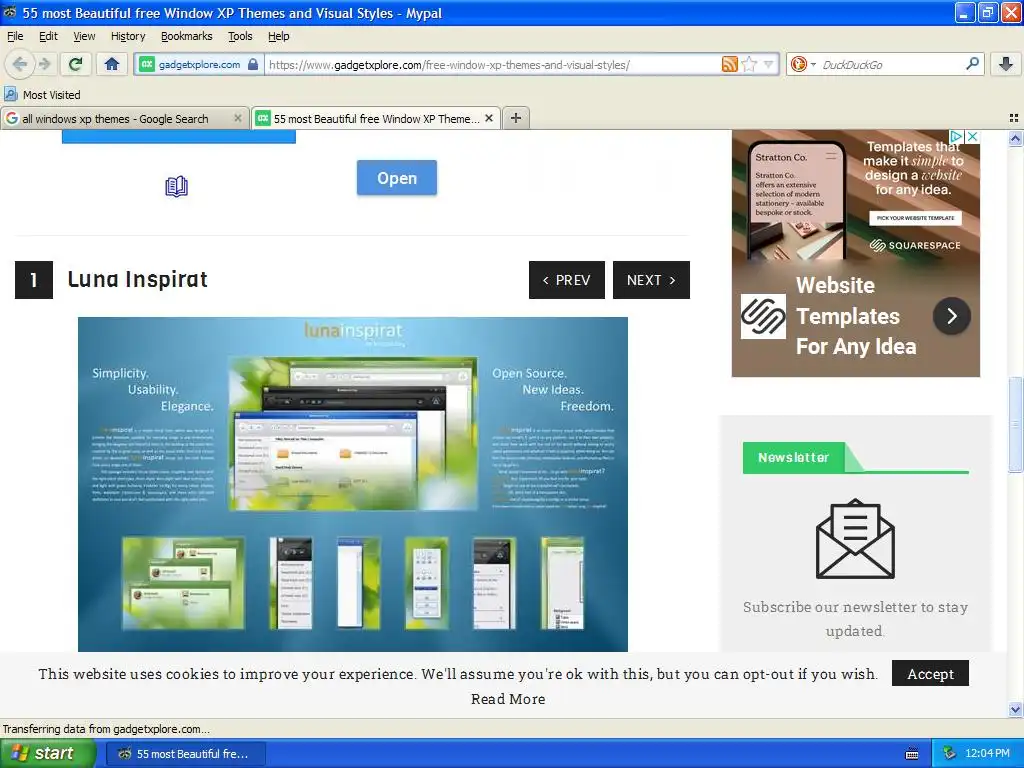This screenshot has width=1024, height=768.
Task: Open the File menu
Action: tap(15, 36)
